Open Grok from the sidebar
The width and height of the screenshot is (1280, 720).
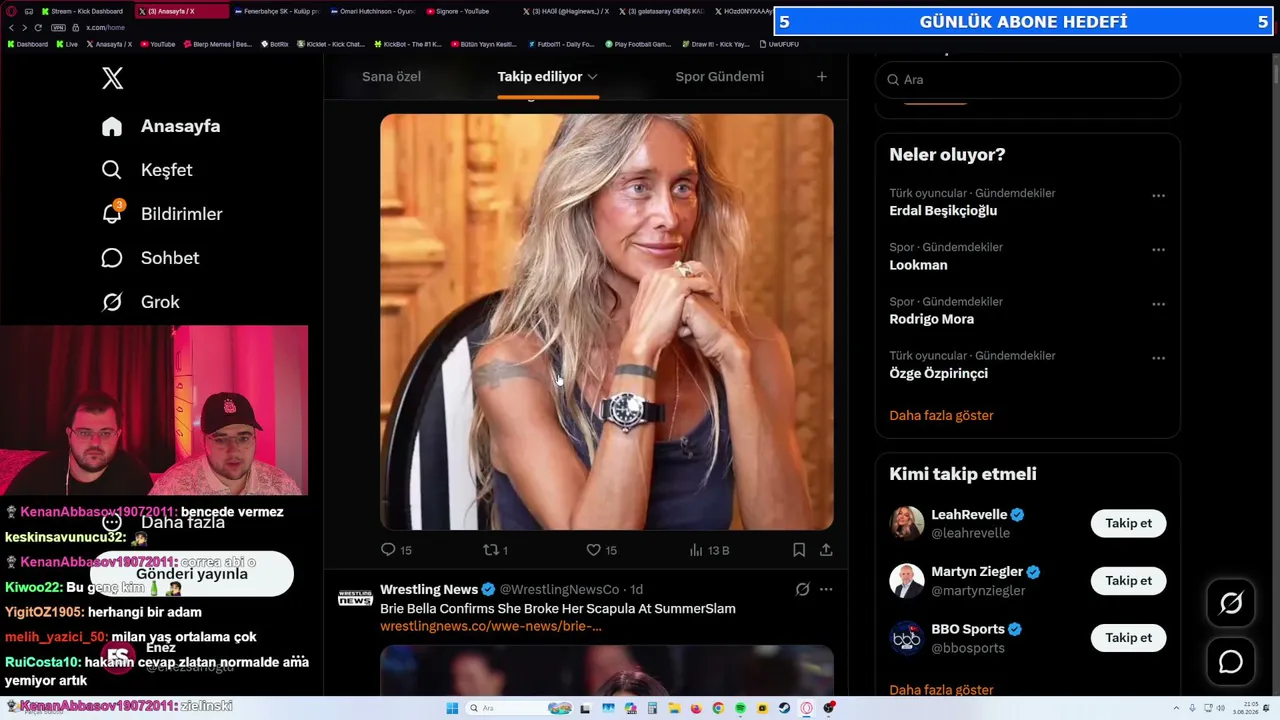coord(140,302)
